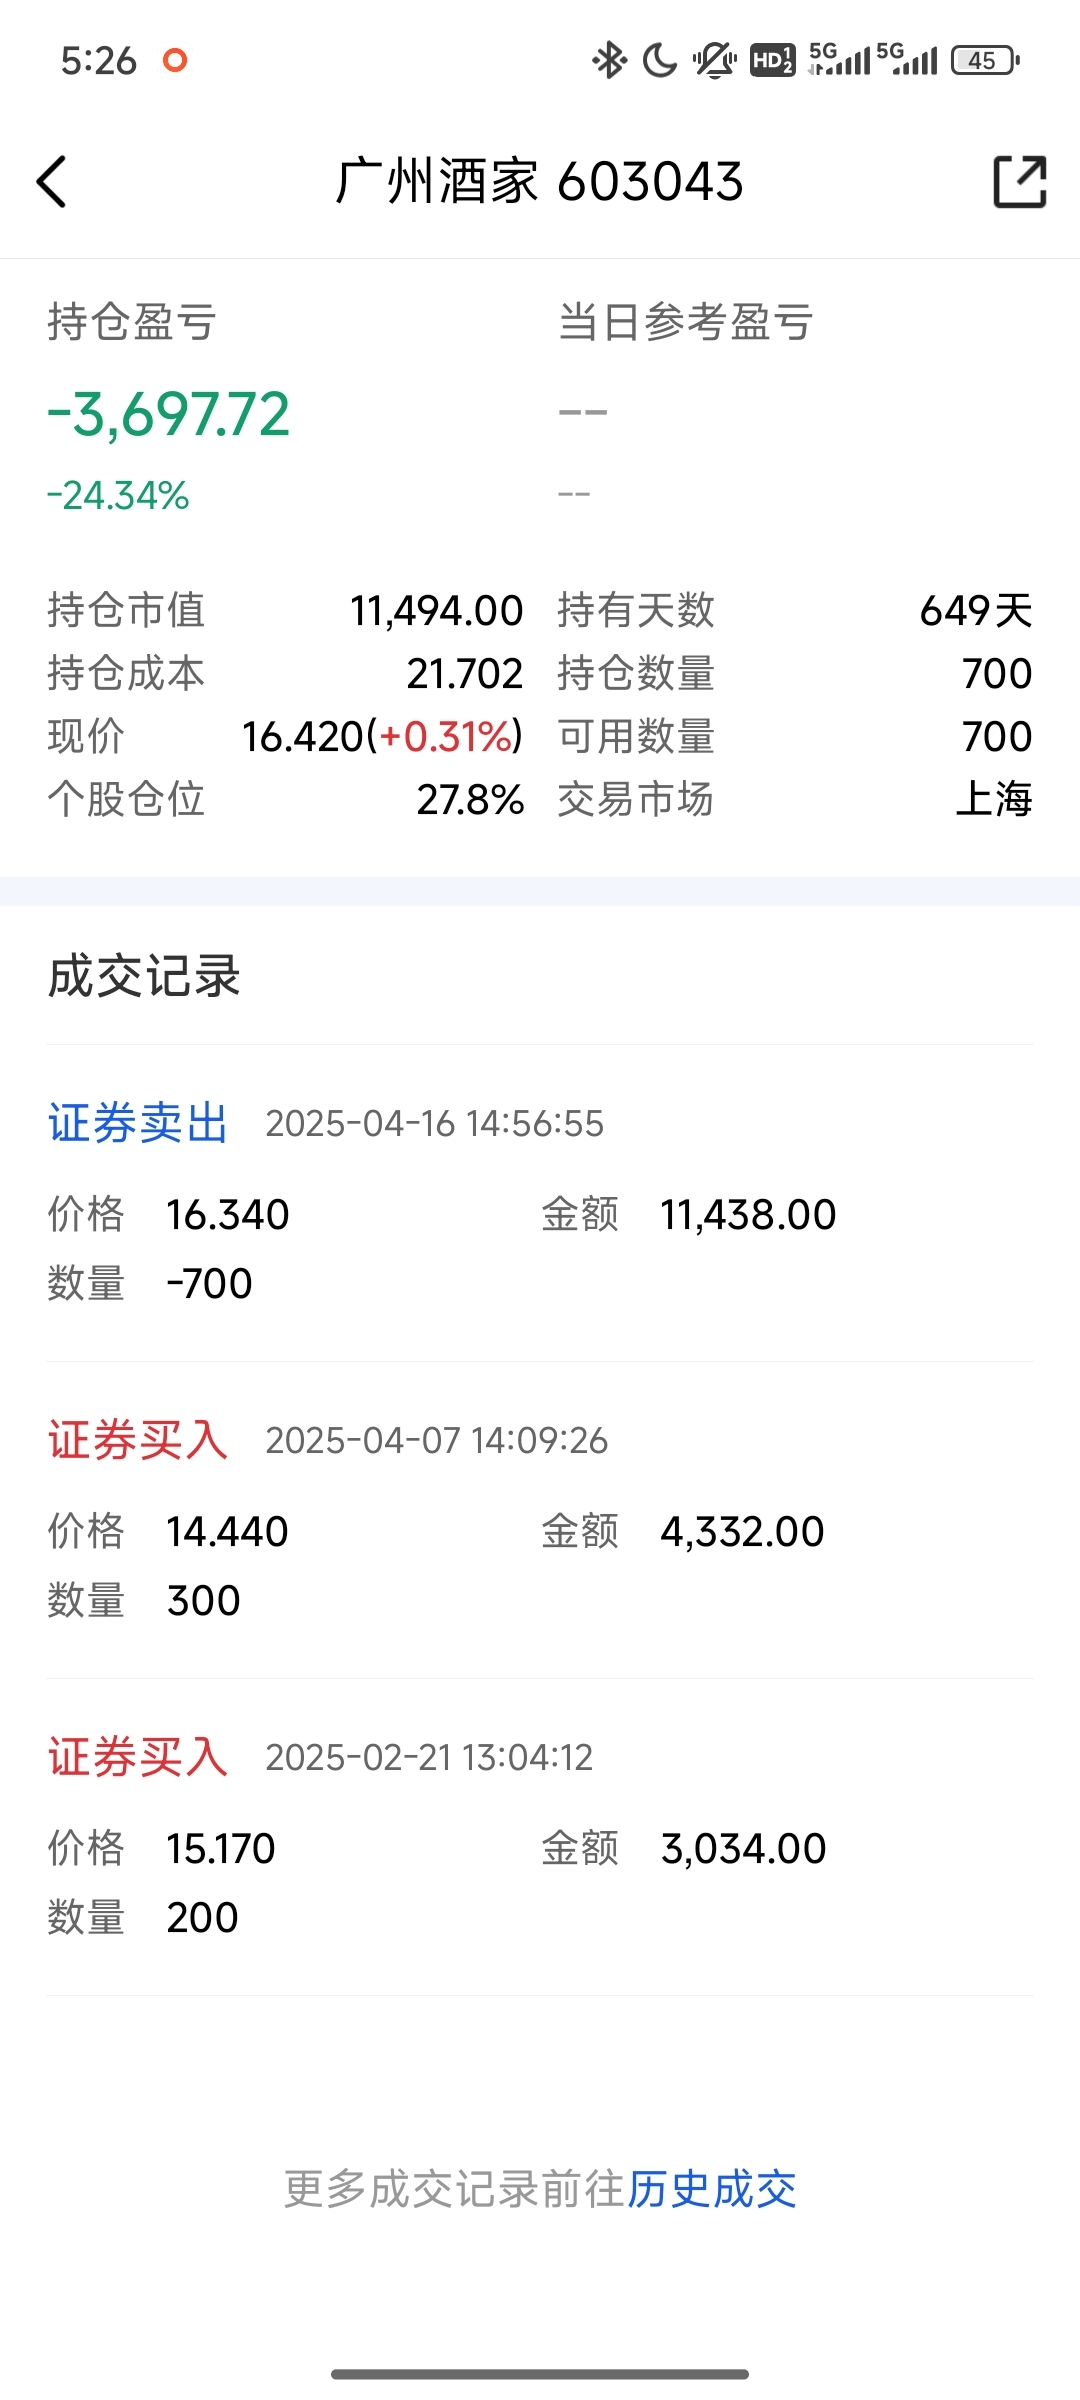This screenshot has height=2400, width=1080.
Task: Tap the 广州酒家 603043 title
Action: click(x=539, y=182)
